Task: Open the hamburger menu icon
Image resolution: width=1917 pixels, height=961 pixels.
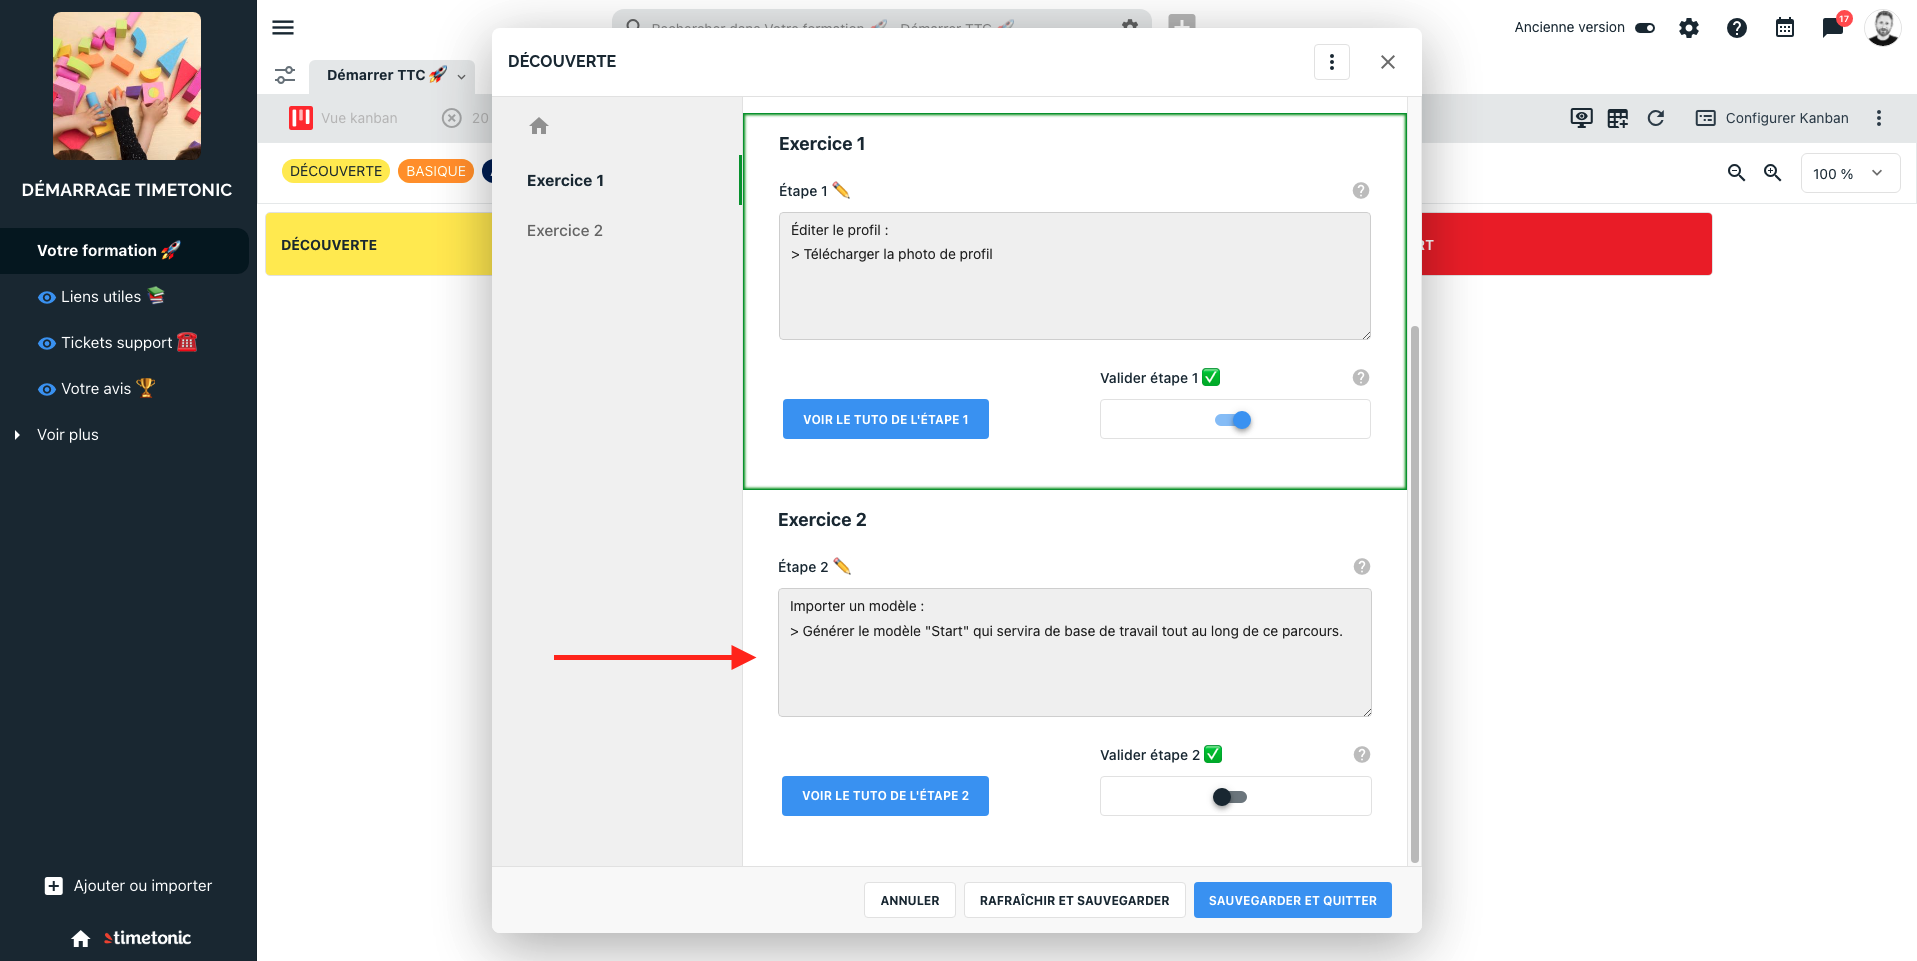Action: (x=283, y=28)
